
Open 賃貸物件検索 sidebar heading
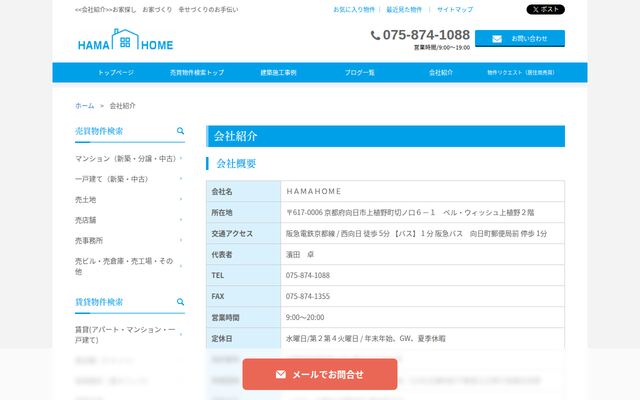pos(99,302)
